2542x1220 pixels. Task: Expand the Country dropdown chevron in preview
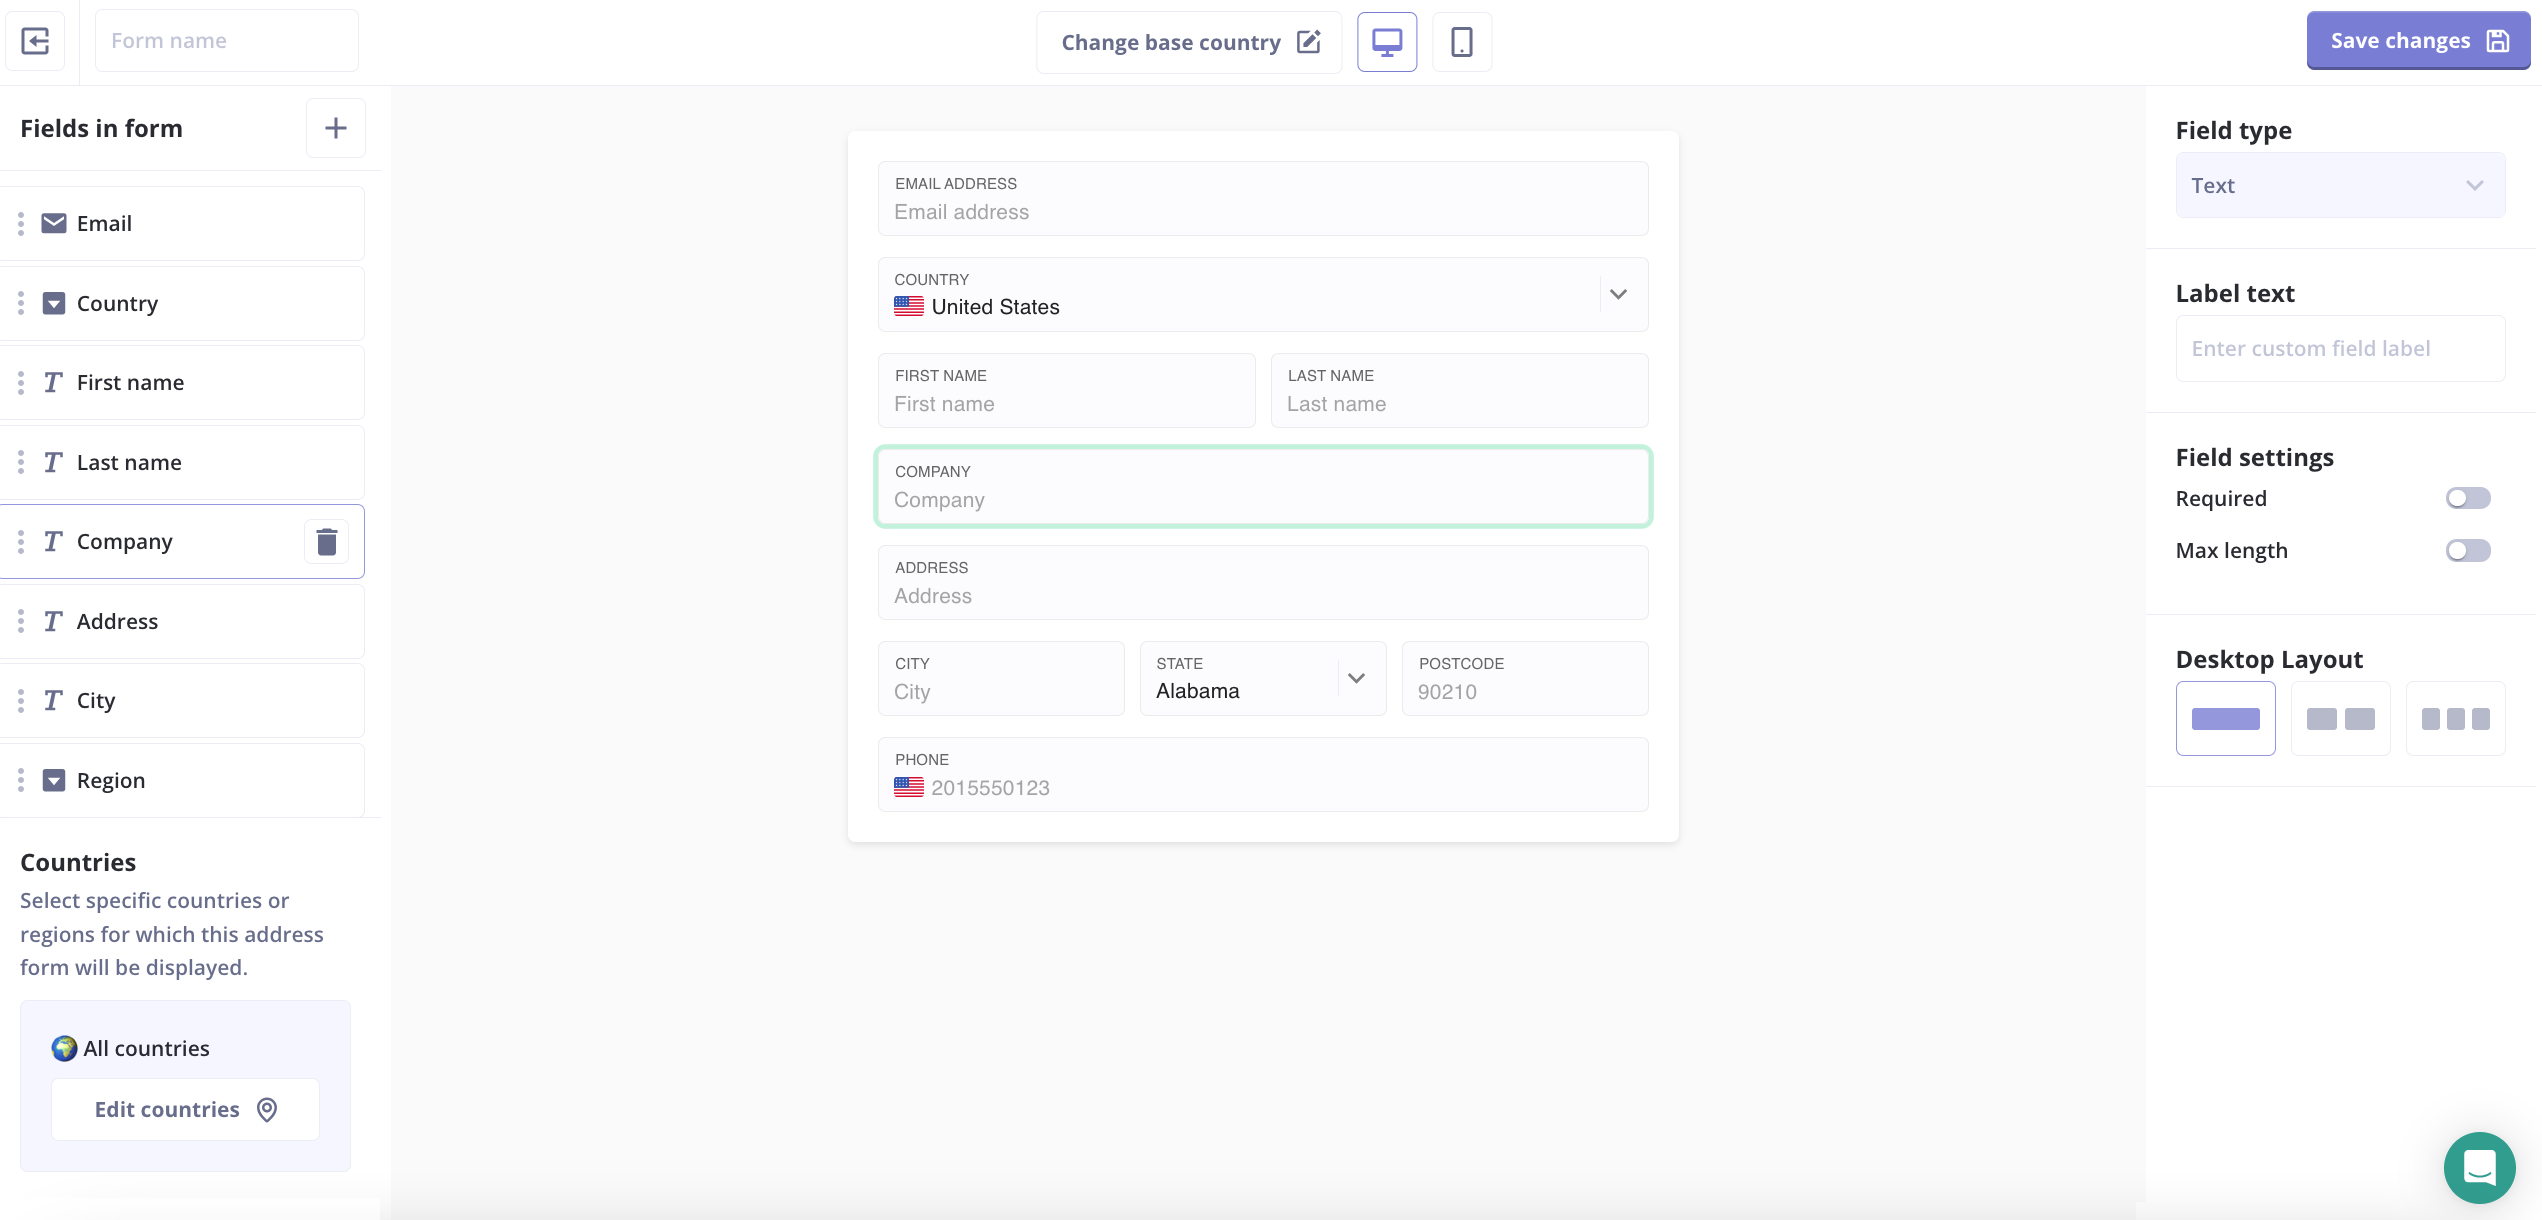tap(1618, 294)
